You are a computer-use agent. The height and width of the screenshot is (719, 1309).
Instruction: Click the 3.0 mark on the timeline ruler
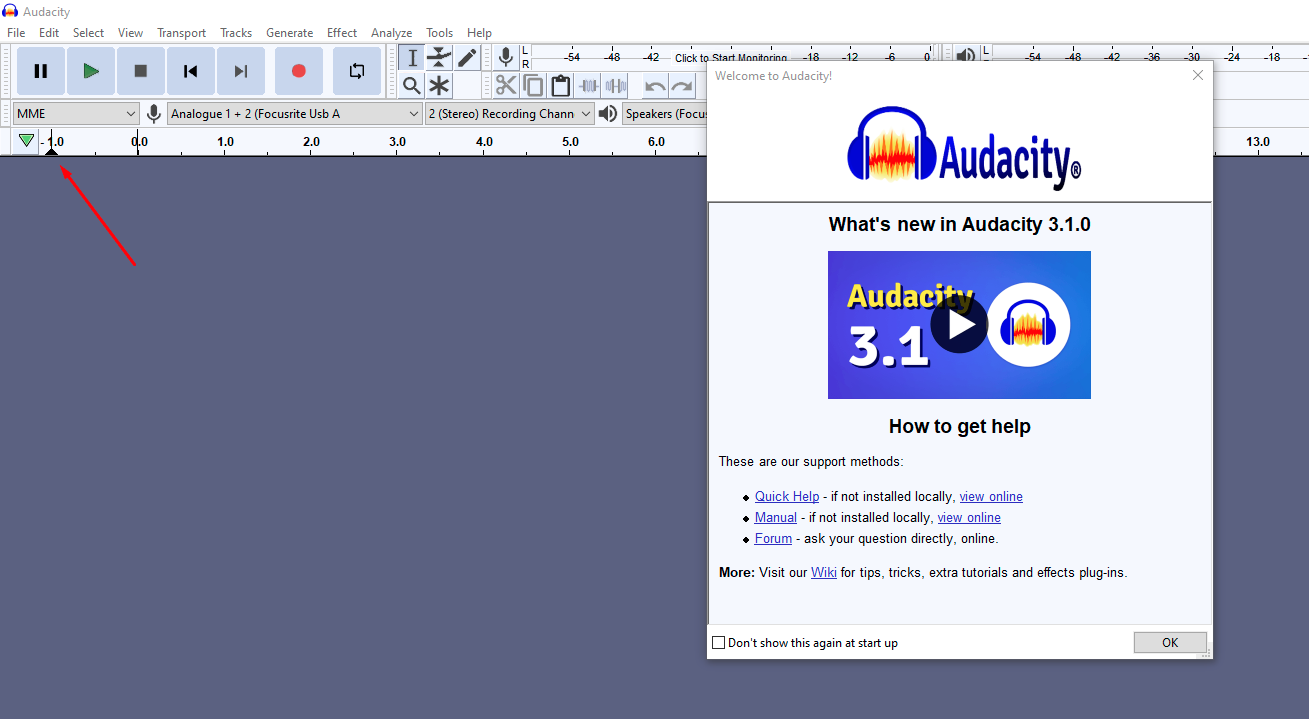coord(397,142)
